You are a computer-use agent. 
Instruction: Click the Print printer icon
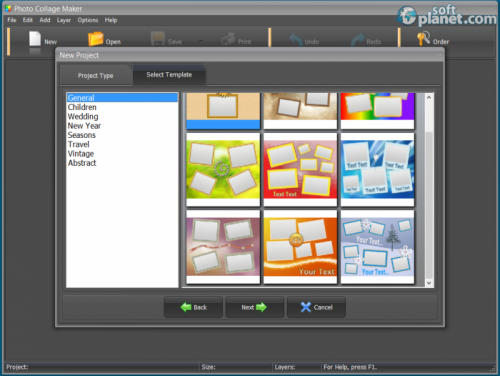point(228,40)
